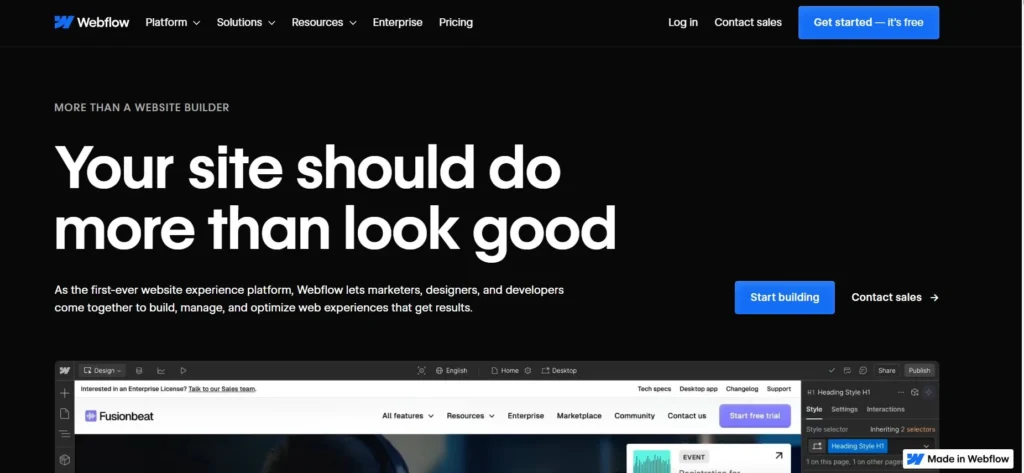Image resolution: width=1024 pixels, height=473 pixels.
Task: Click the teal waveform thumbnail on the EVENT card
Action: point(652,462)
